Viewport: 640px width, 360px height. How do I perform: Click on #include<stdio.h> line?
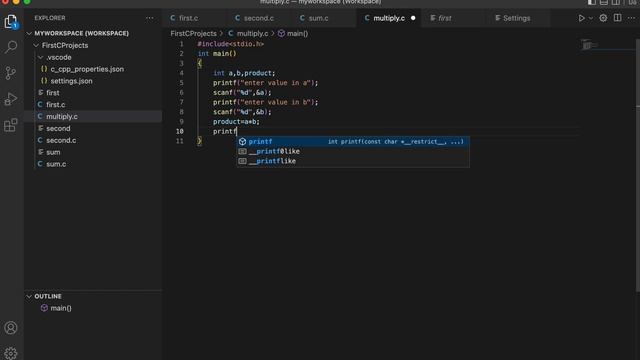(x=231, y=44)
